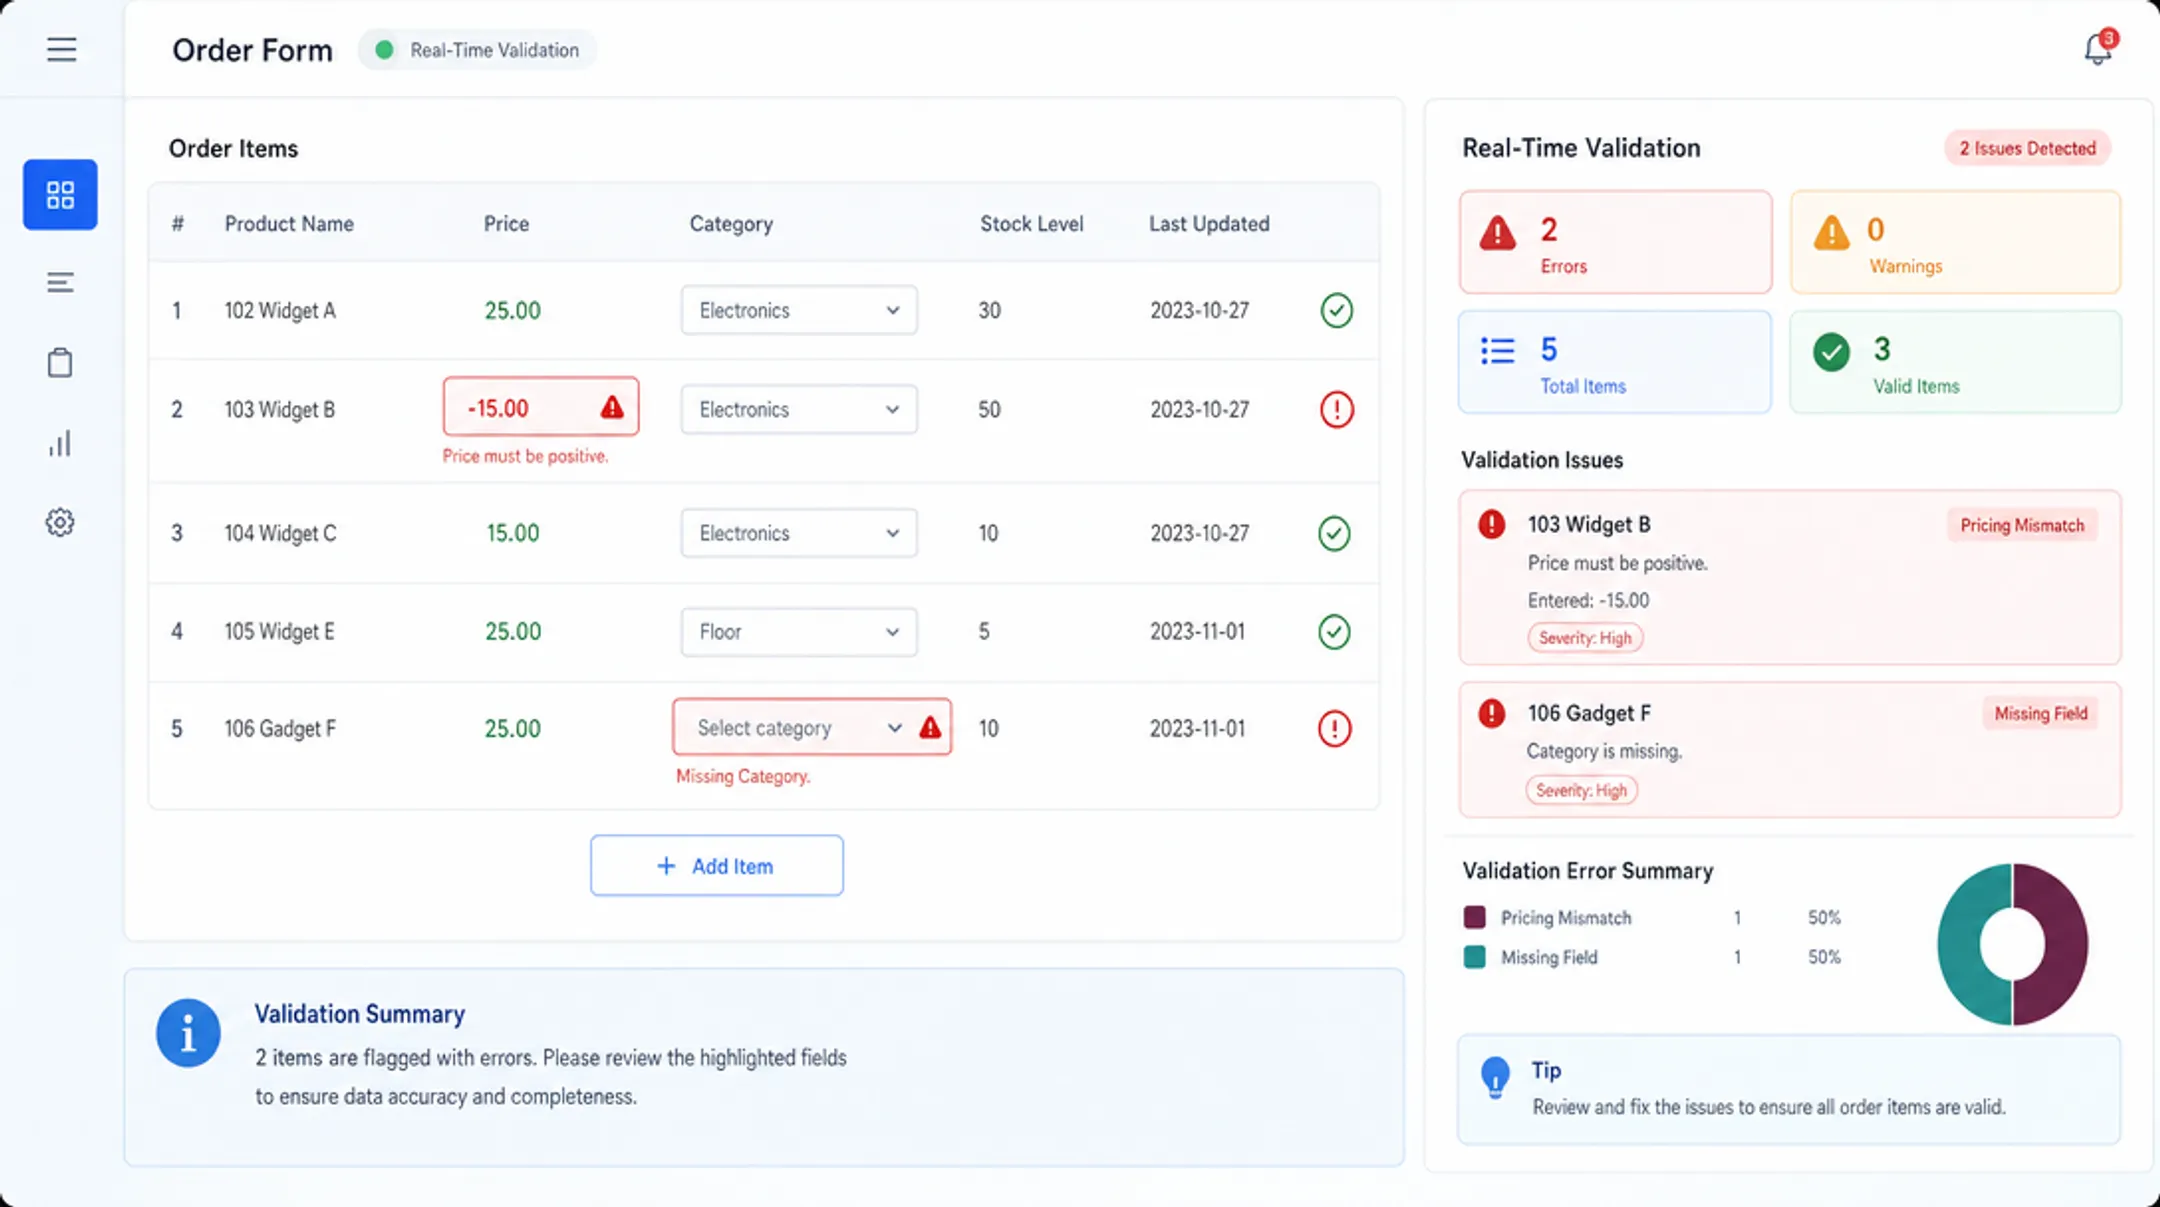Click the 'Price must be positive.' message under price field
This screenshot has height=1207, width=2160.
coord(525,456)
